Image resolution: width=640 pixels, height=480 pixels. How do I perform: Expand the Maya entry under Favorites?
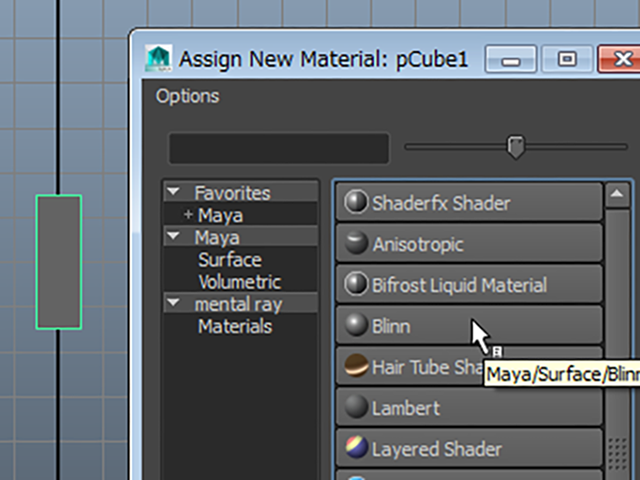(x=188, y=214)
